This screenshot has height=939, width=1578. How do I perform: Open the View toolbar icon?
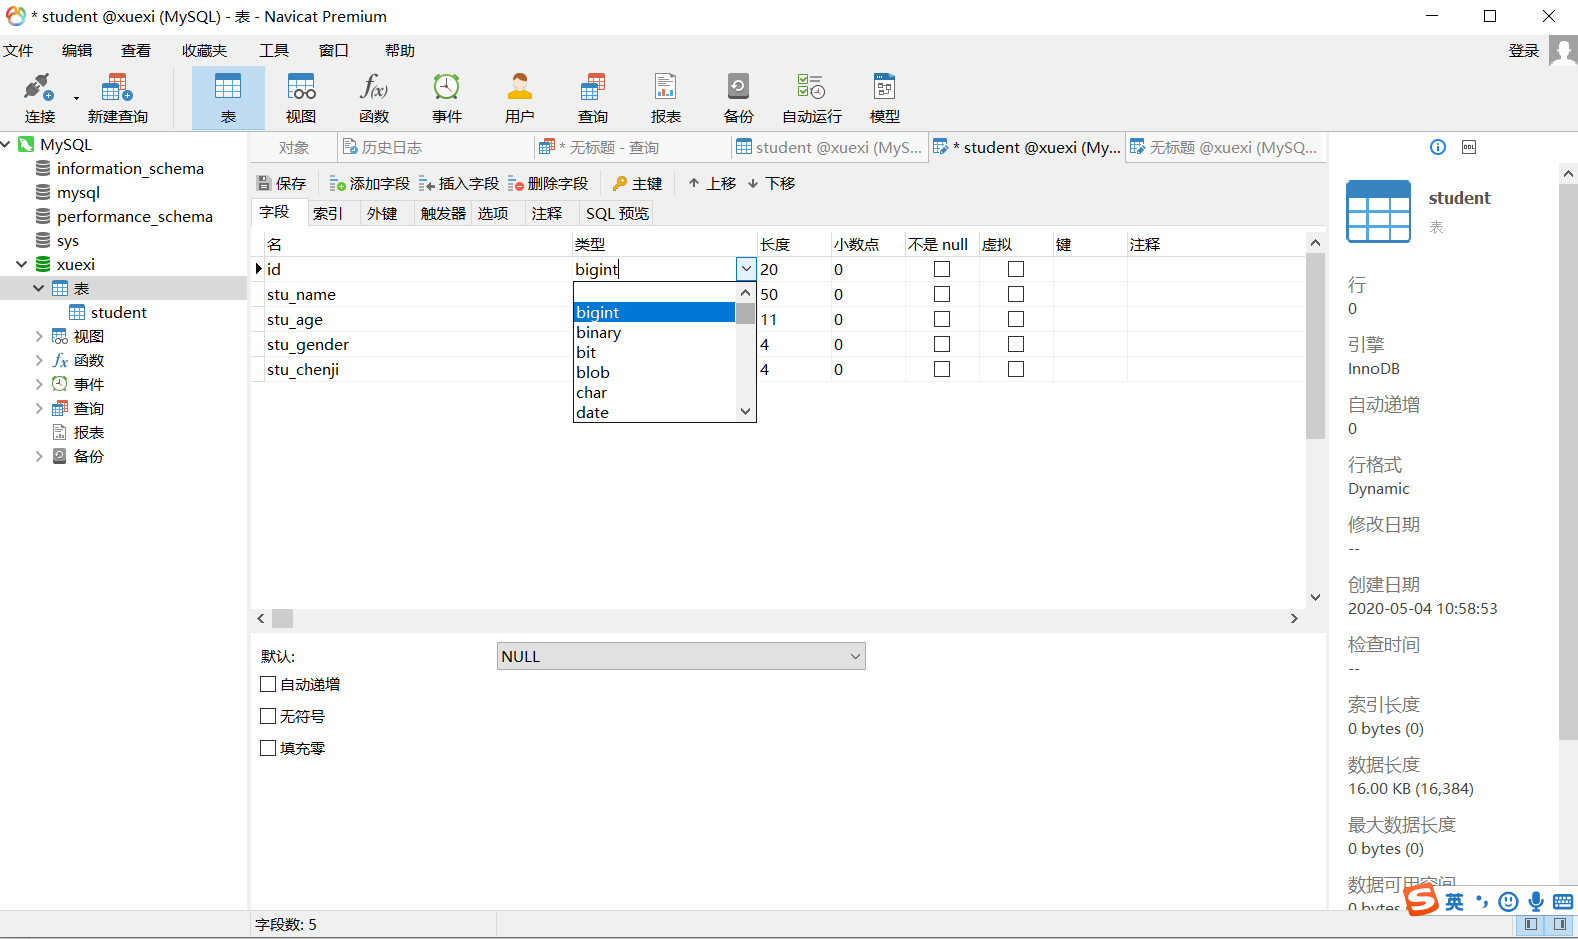pyautogui.click(x=301, y=98)
